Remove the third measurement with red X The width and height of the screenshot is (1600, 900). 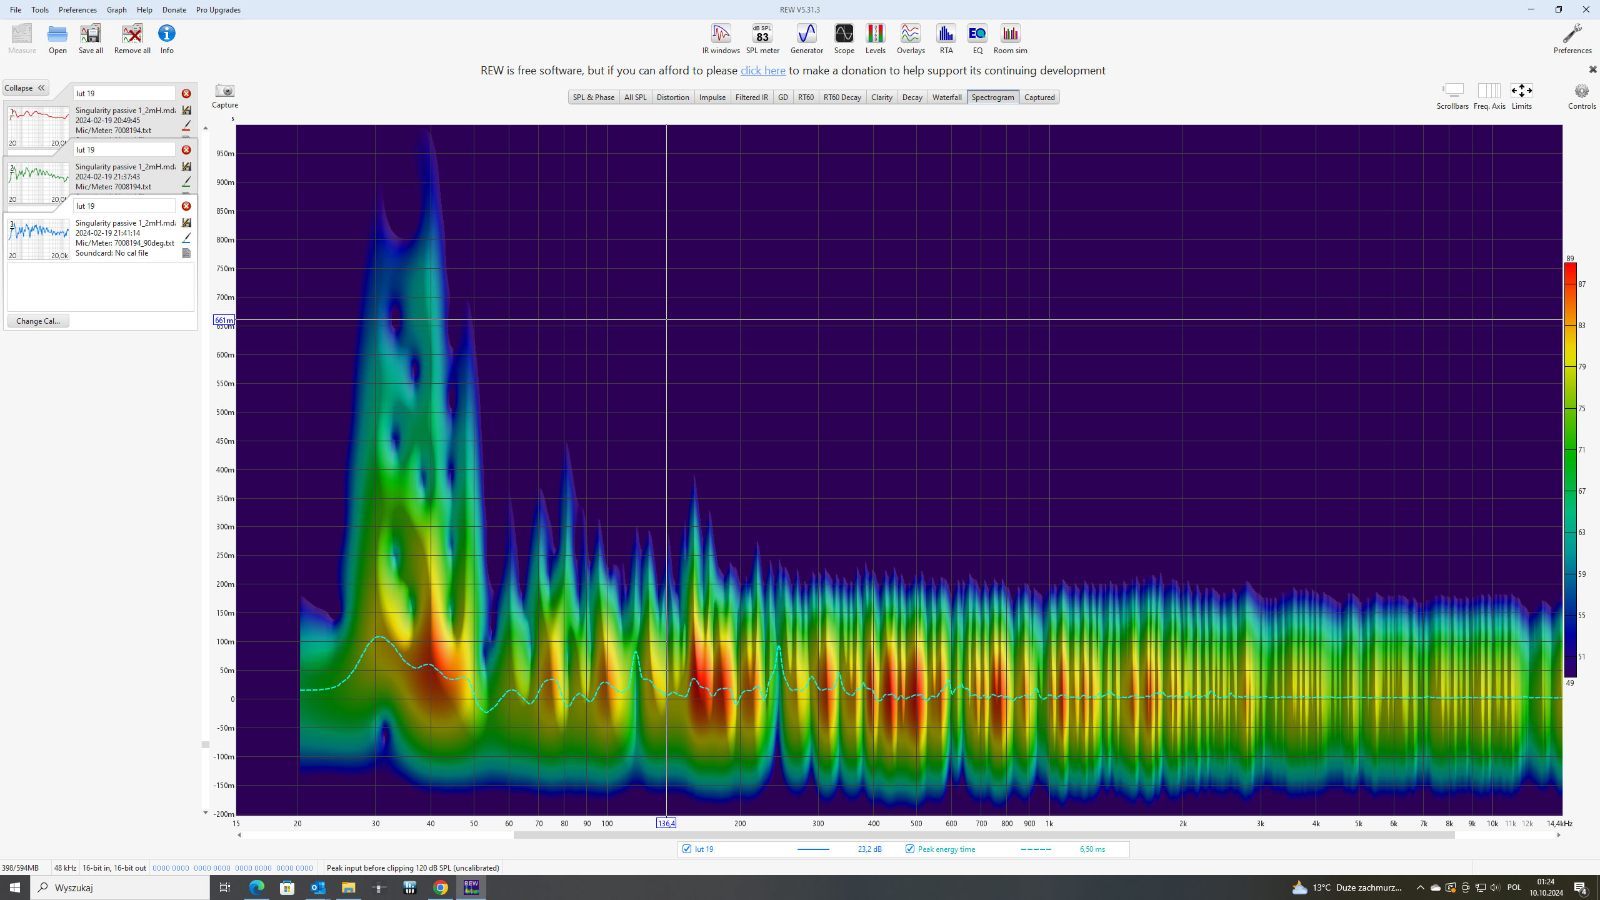[186, 206]
